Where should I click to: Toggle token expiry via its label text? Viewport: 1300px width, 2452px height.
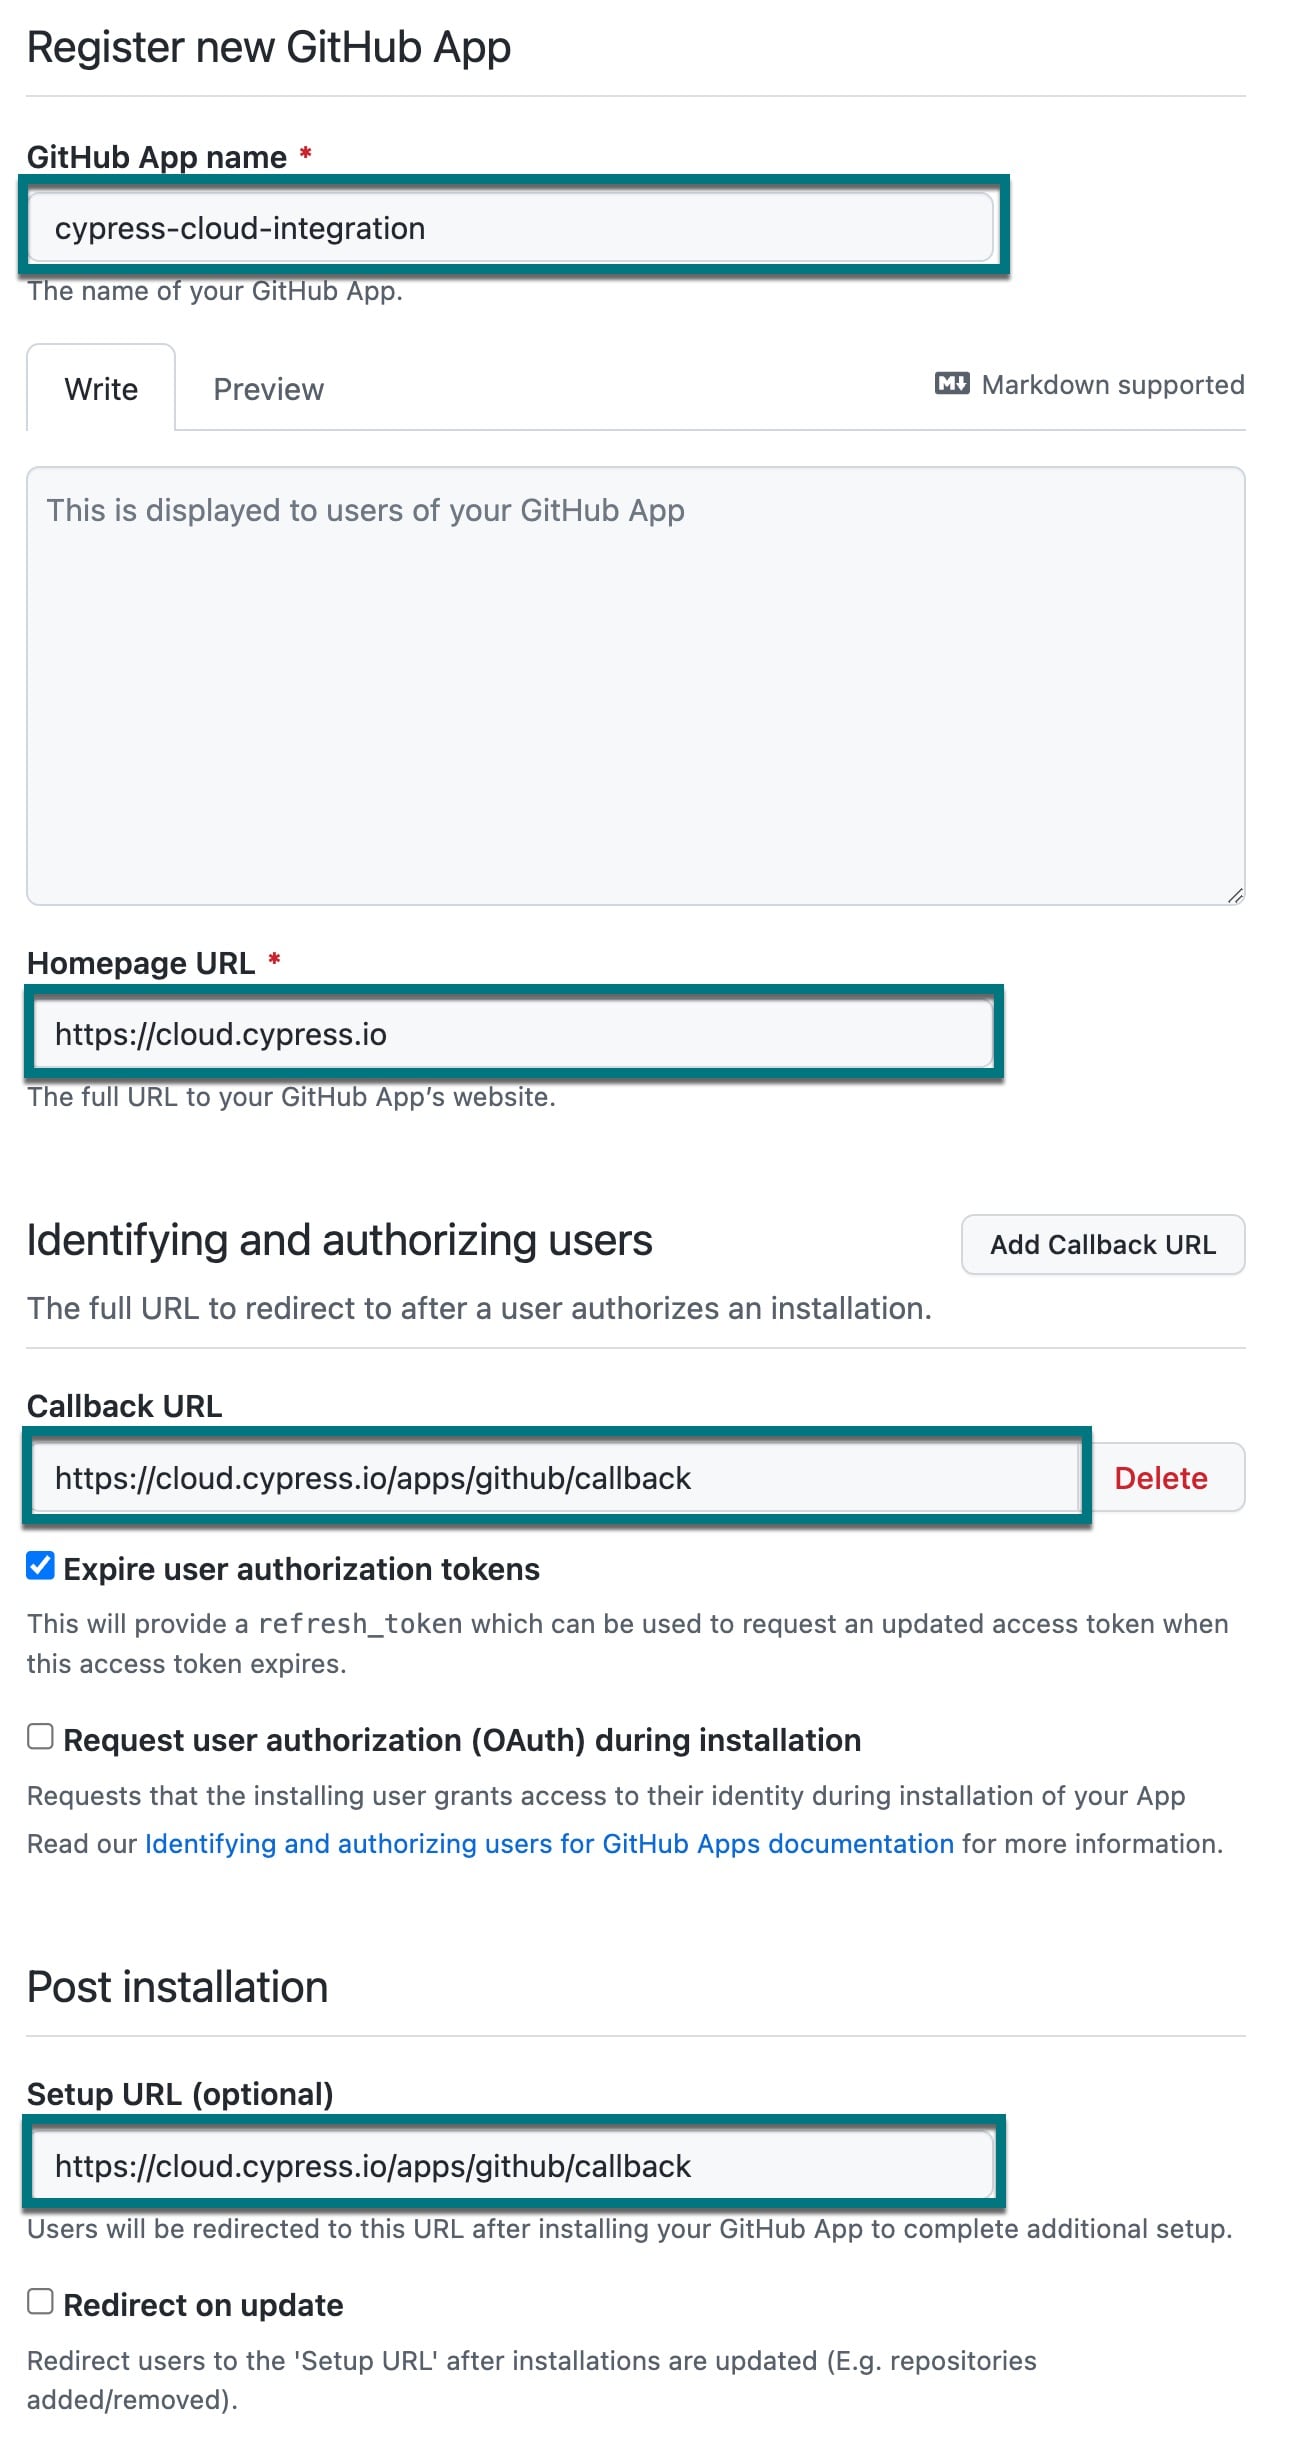click(x=301, y=1569)
